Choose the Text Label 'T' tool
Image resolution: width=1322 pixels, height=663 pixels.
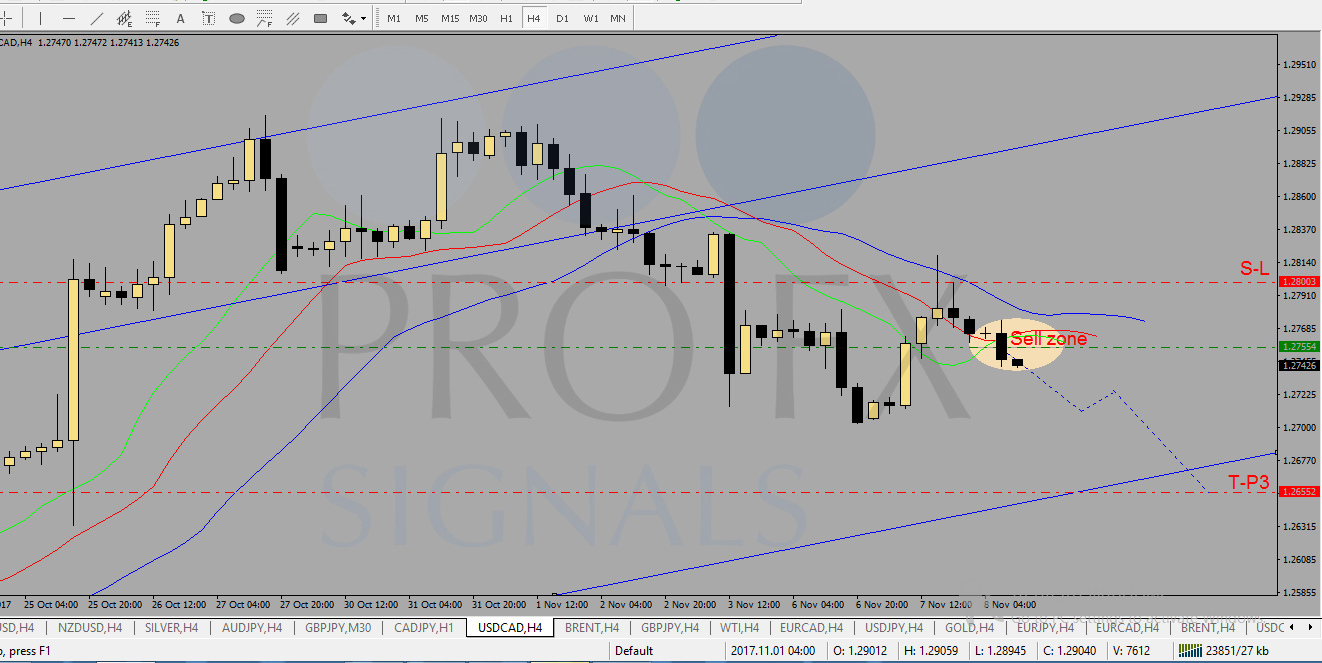coord(208,18)
